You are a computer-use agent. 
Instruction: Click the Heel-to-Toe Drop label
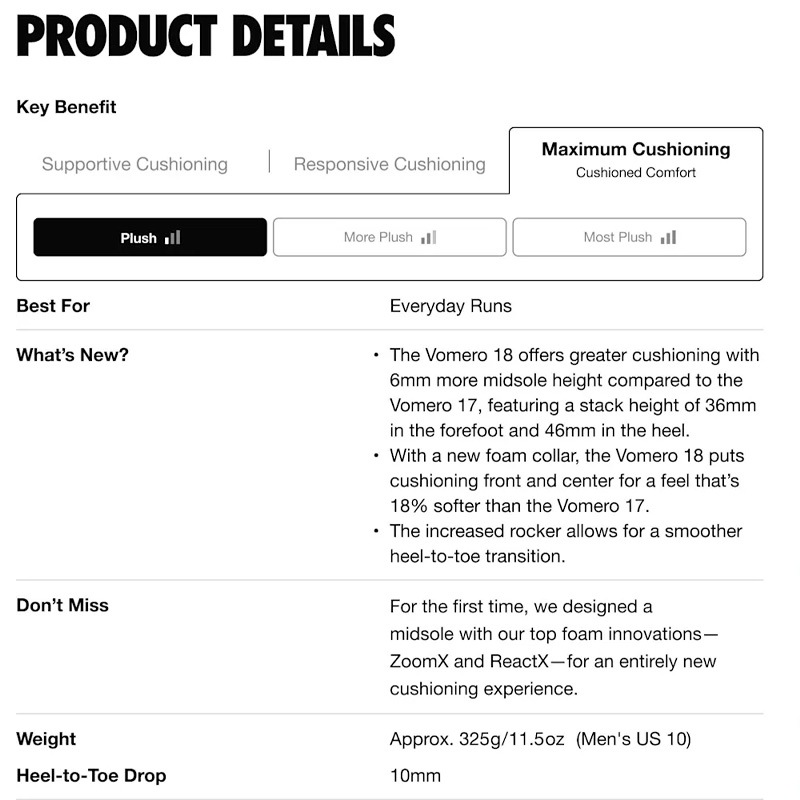click(x=91, y=776)
